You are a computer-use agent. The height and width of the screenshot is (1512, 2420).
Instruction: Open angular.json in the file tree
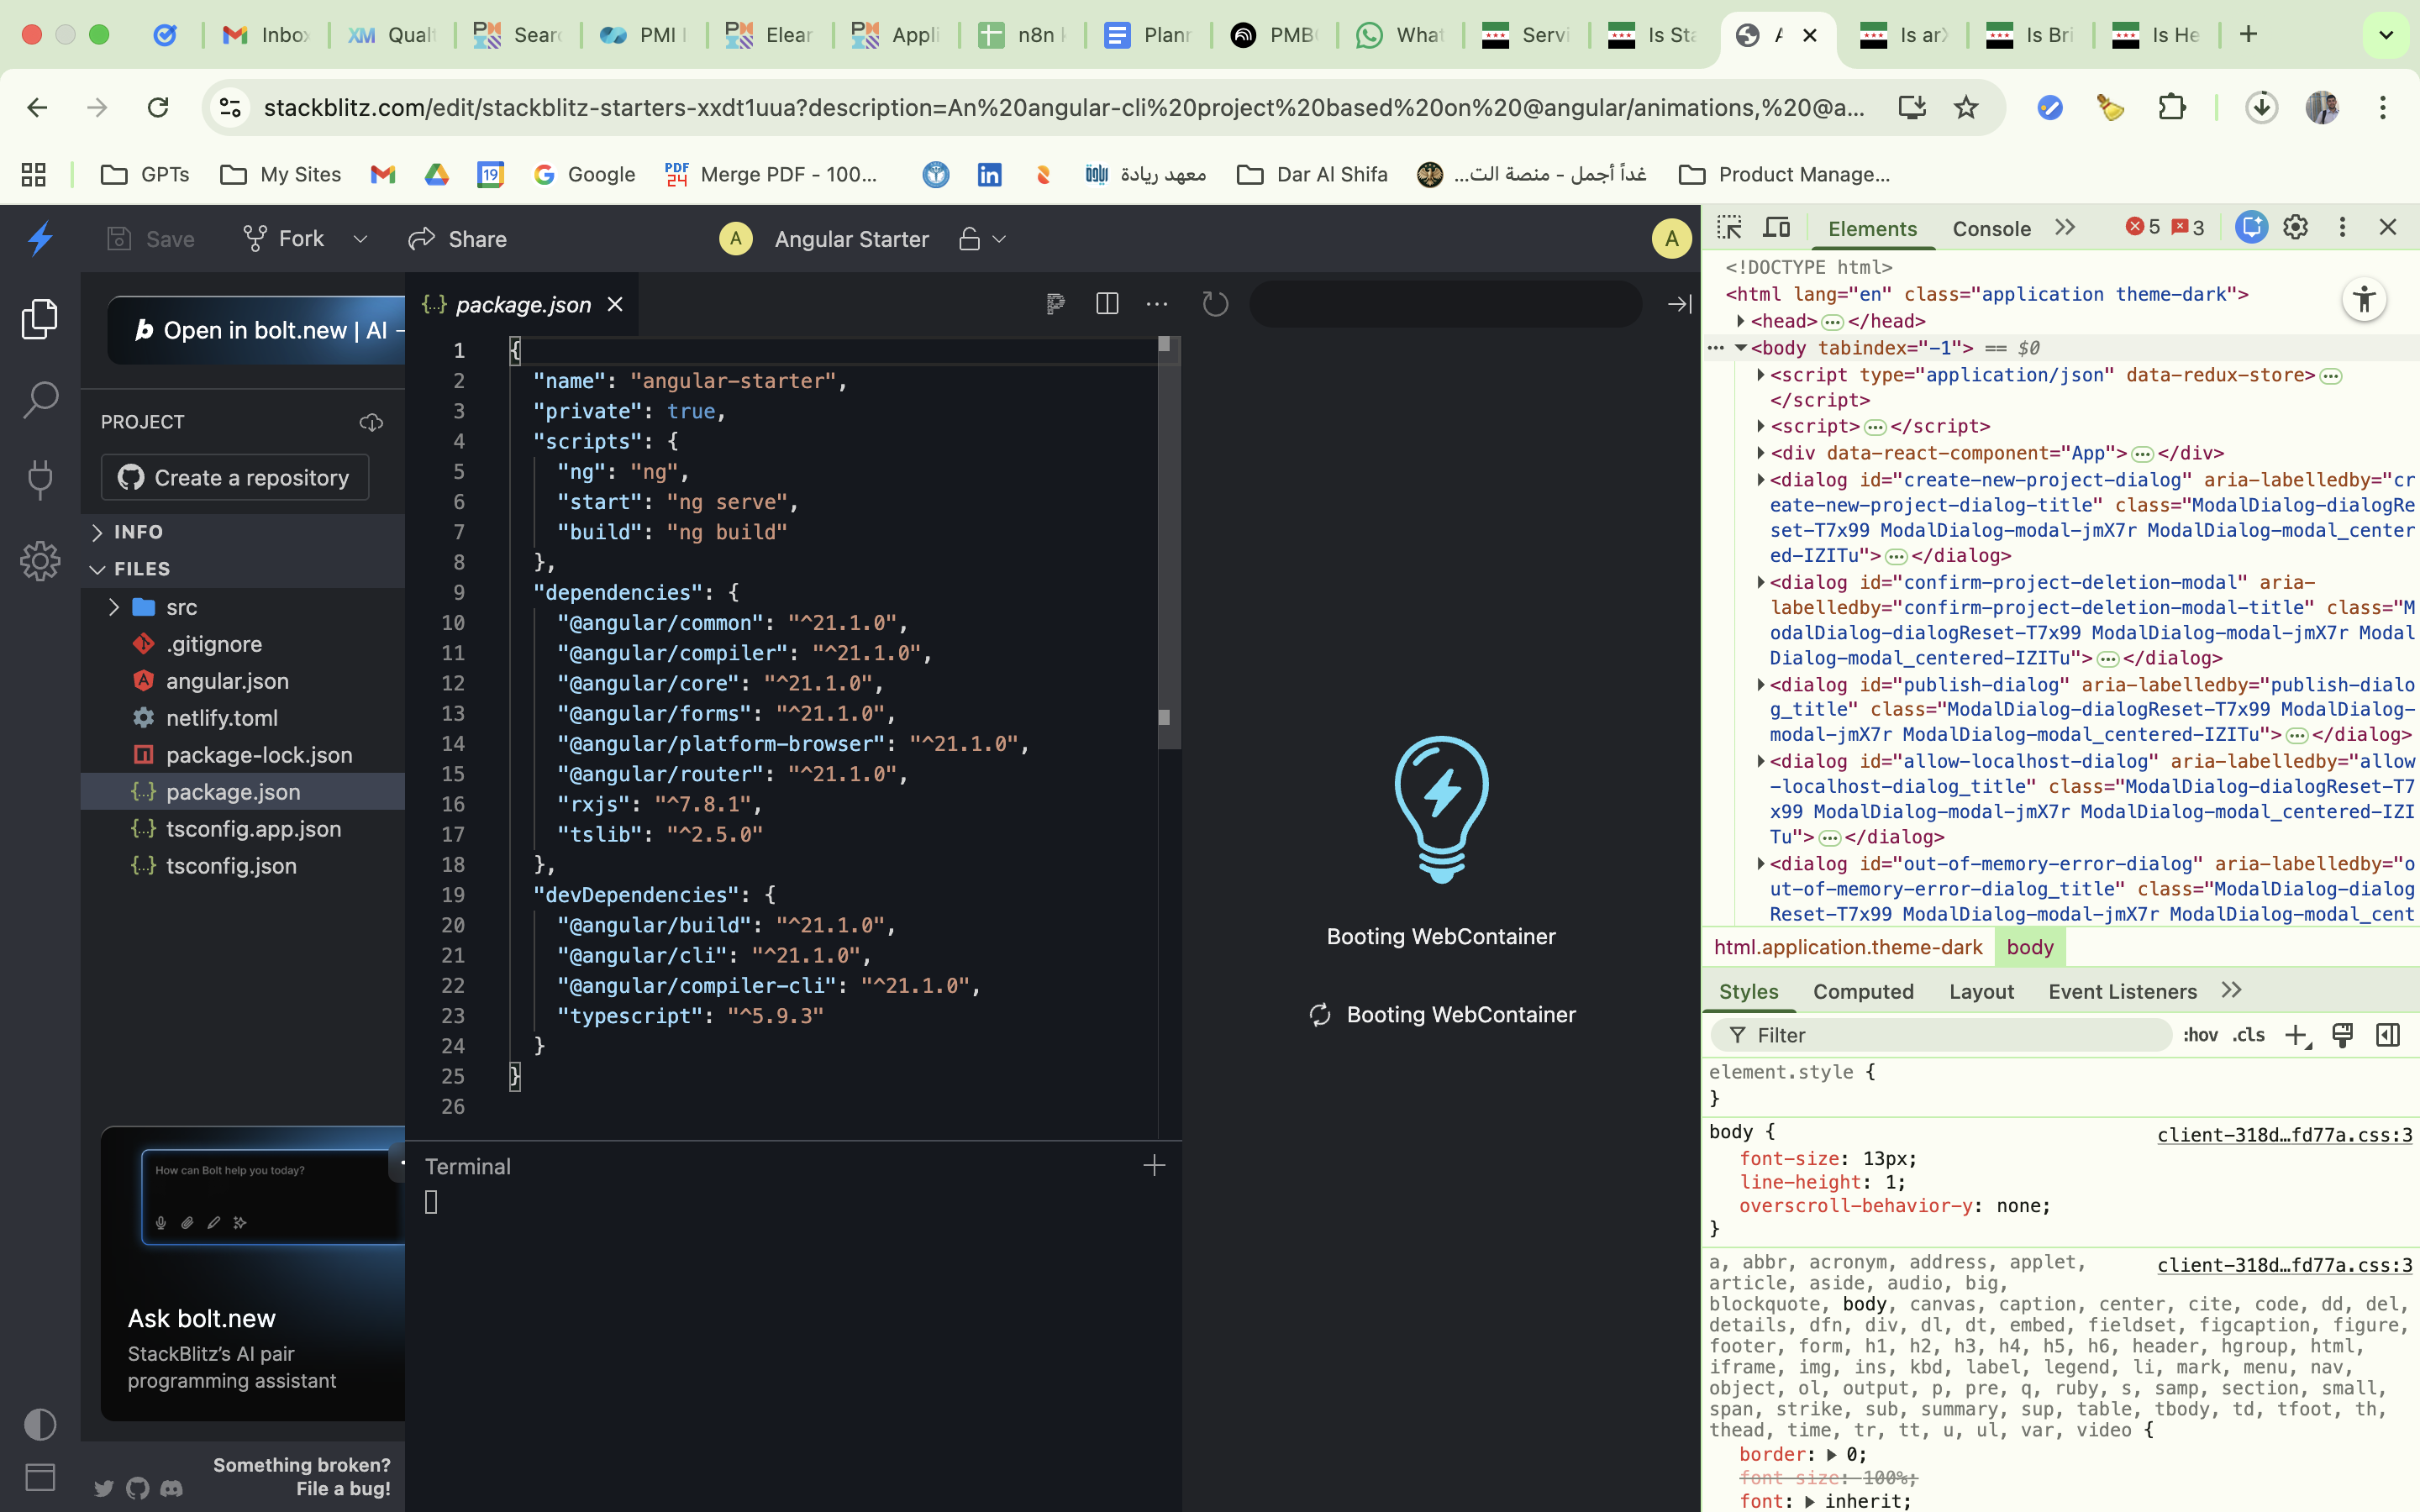[227, 681]
